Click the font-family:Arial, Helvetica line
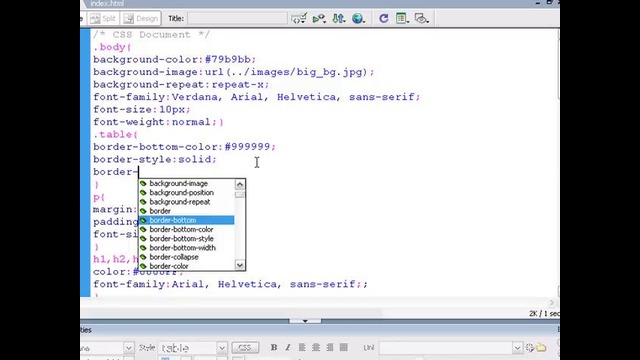This screenshot has width=640, height=360. (x=230, y=284)
